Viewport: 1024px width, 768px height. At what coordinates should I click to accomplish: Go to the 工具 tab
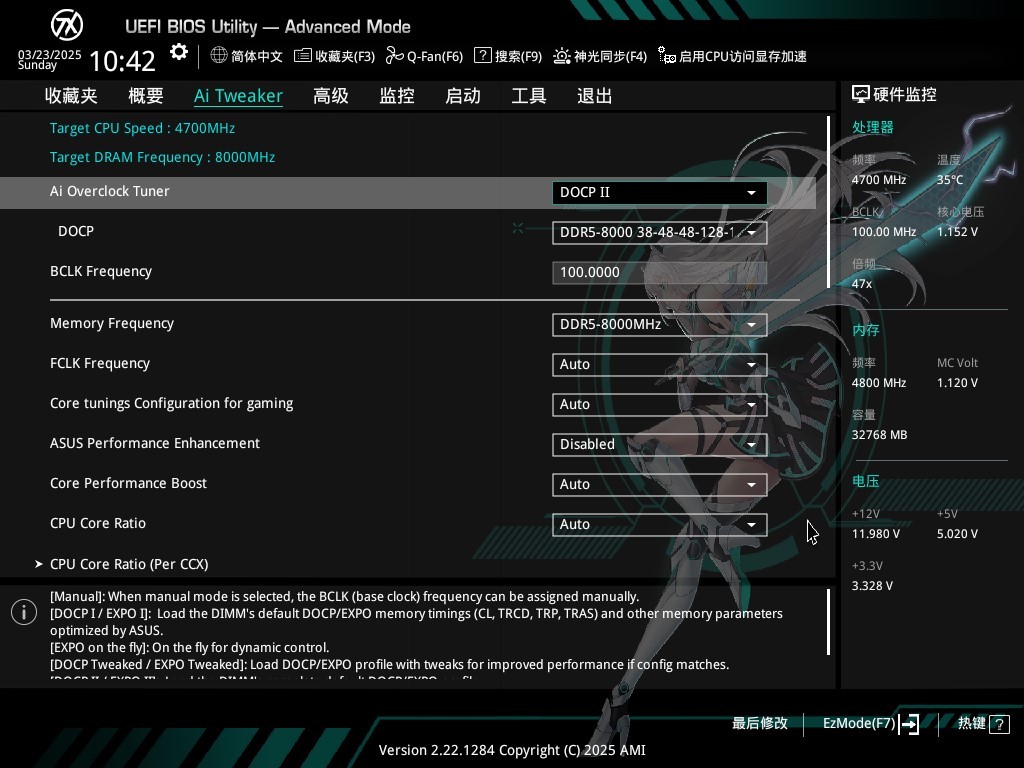[529, 96]
